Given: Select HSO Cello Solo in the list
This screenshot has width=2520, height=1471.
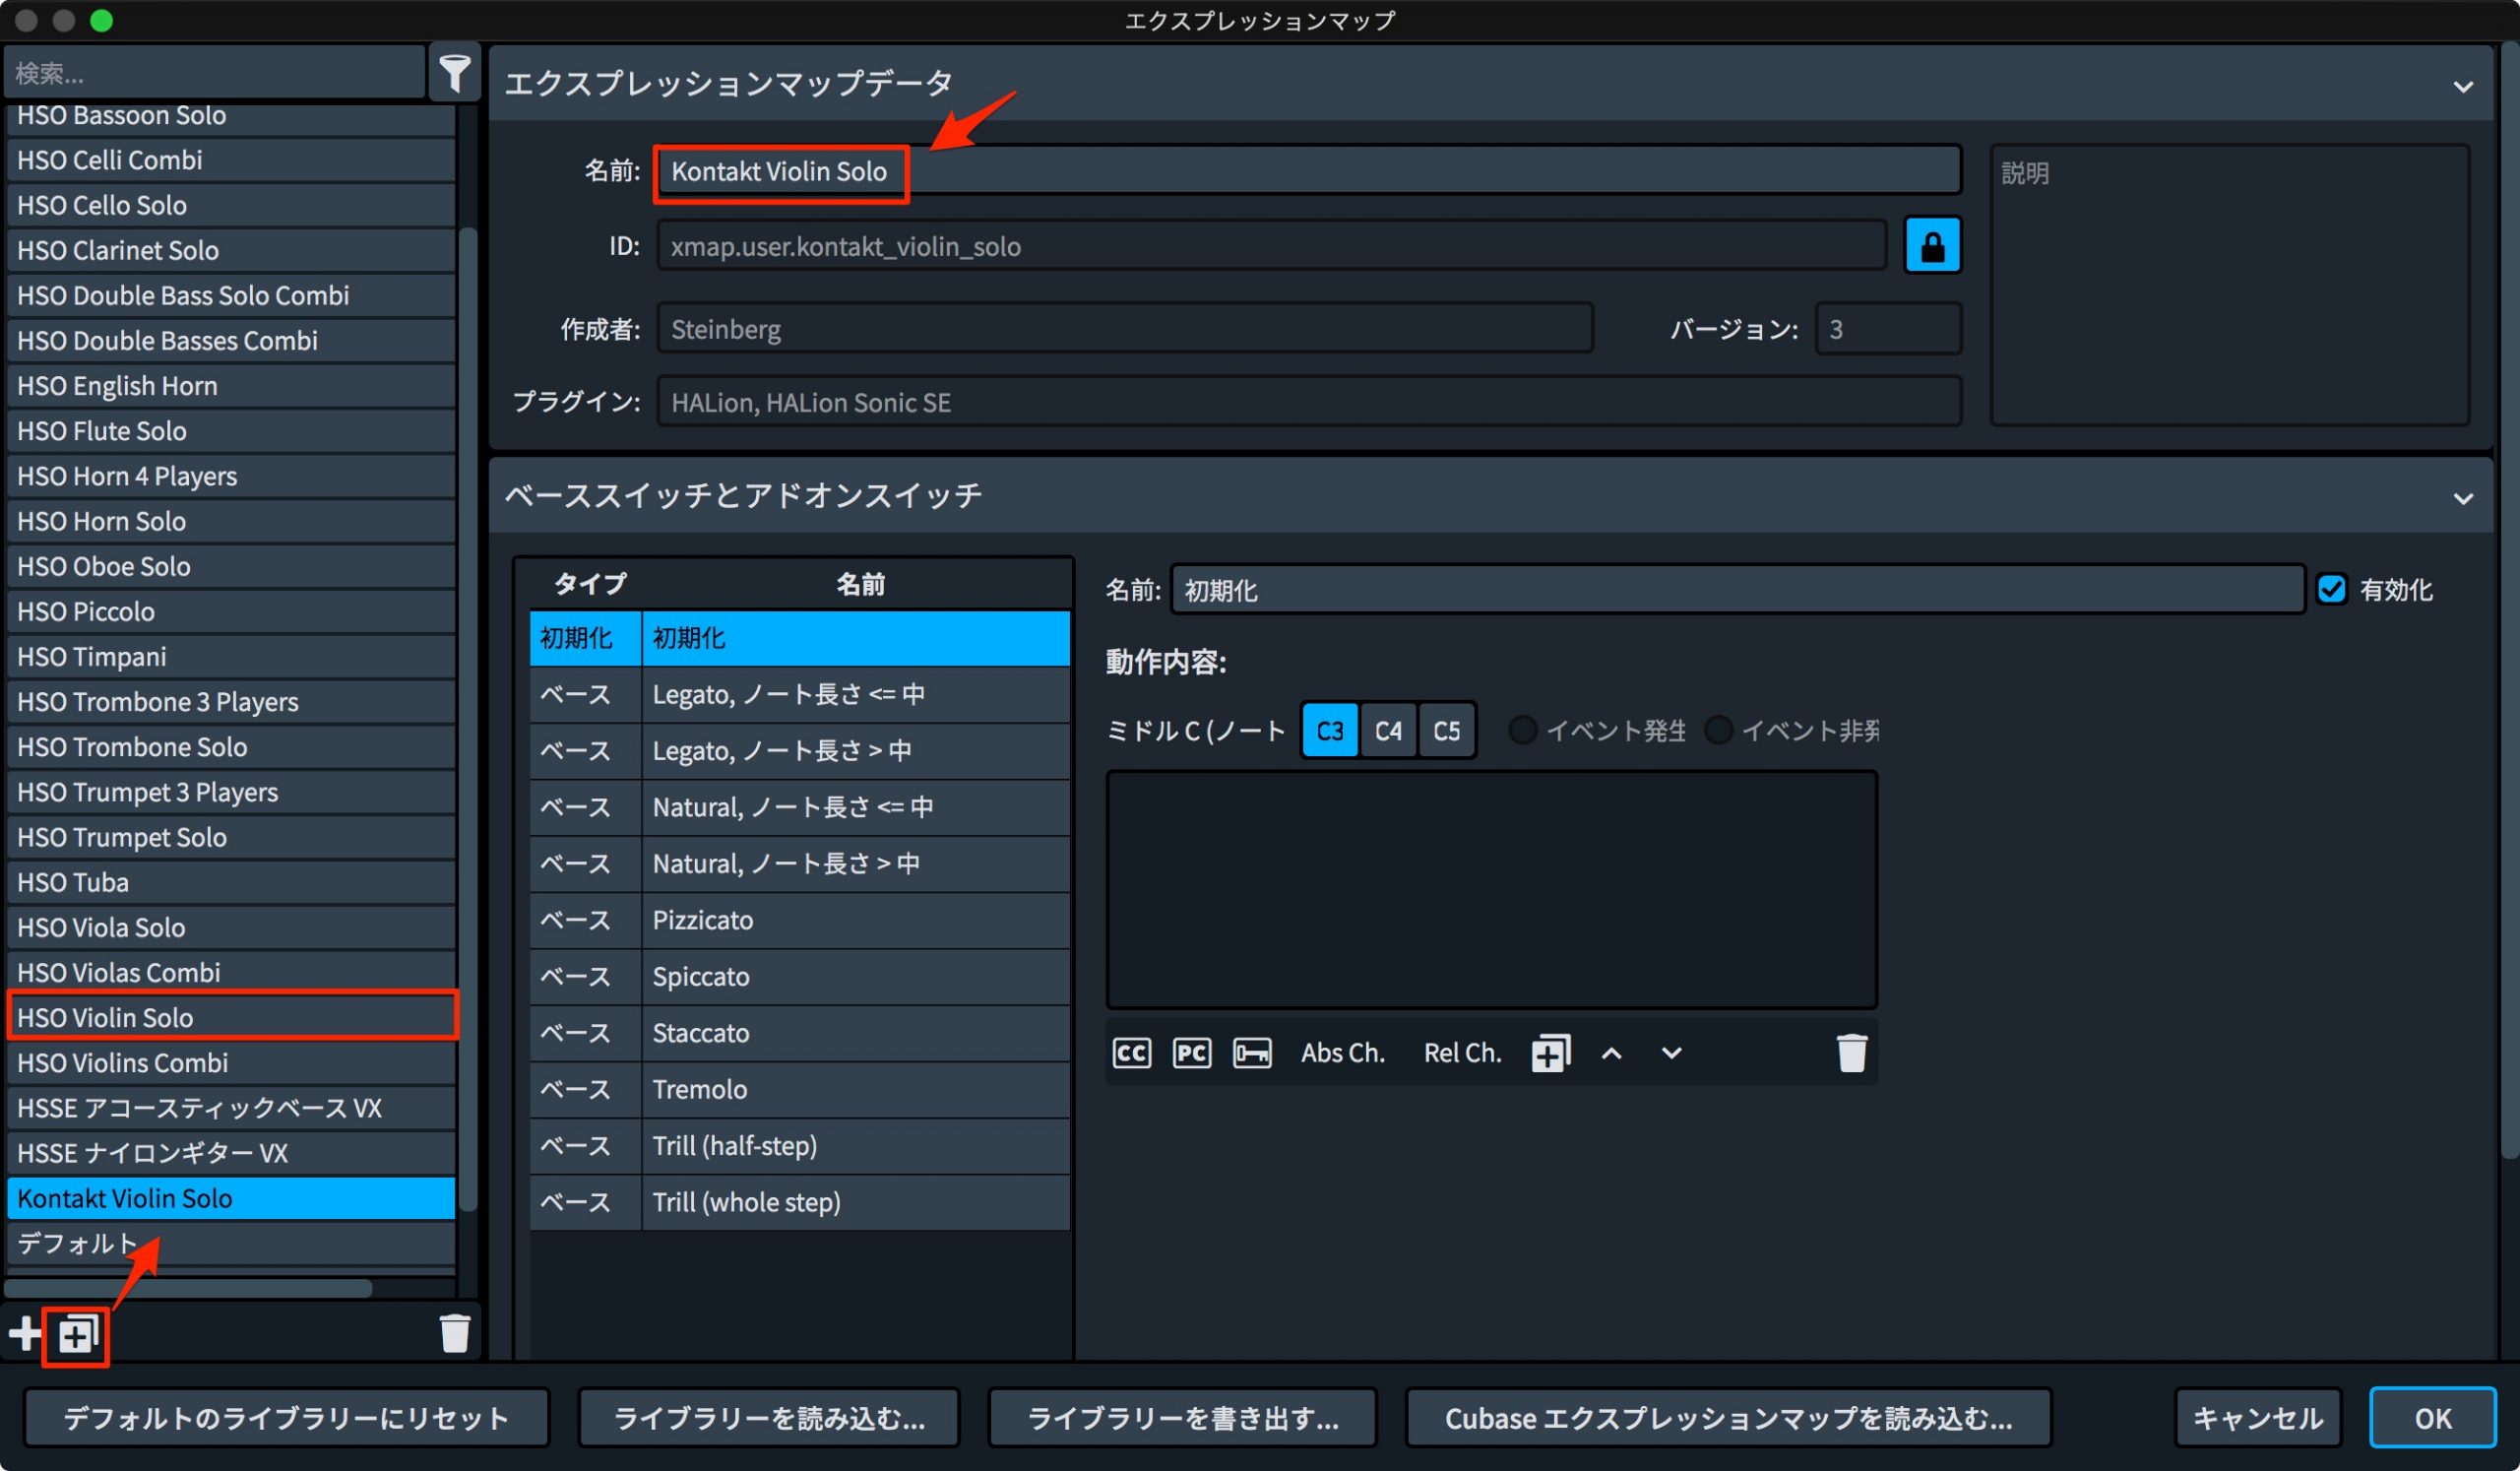Looking at the screenshot, I should (x=231, y=205).
